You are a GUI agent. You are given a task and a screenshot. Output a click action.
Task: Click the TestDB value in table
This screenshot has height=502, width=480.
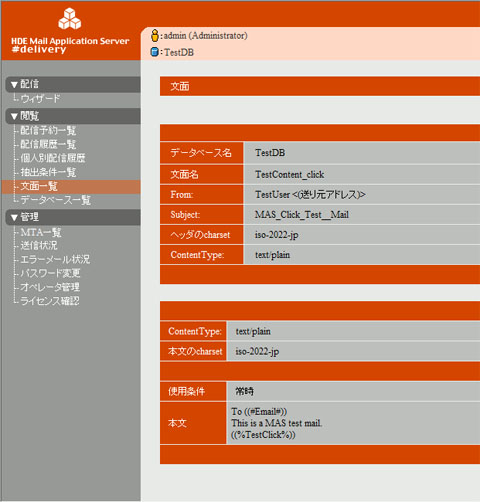[x=270, y=153]
